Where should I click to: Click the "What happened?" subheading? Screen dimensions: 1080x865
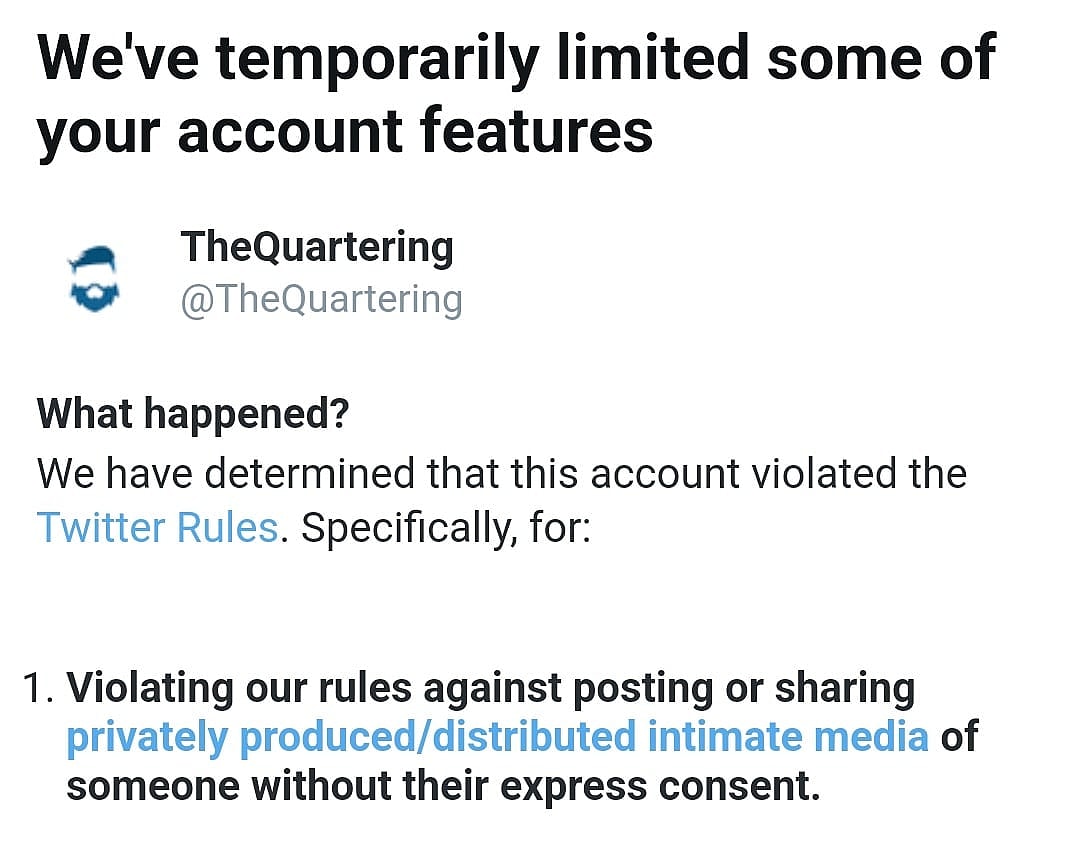(193, 414)
